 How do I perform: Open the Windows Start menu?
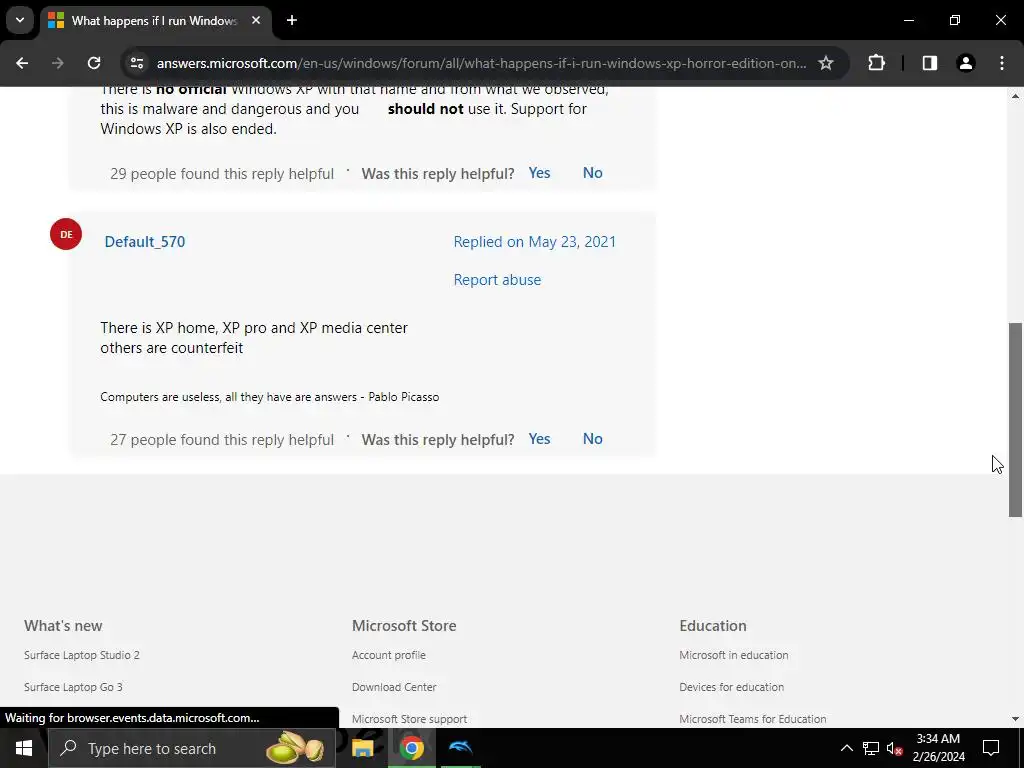(24, 748)
